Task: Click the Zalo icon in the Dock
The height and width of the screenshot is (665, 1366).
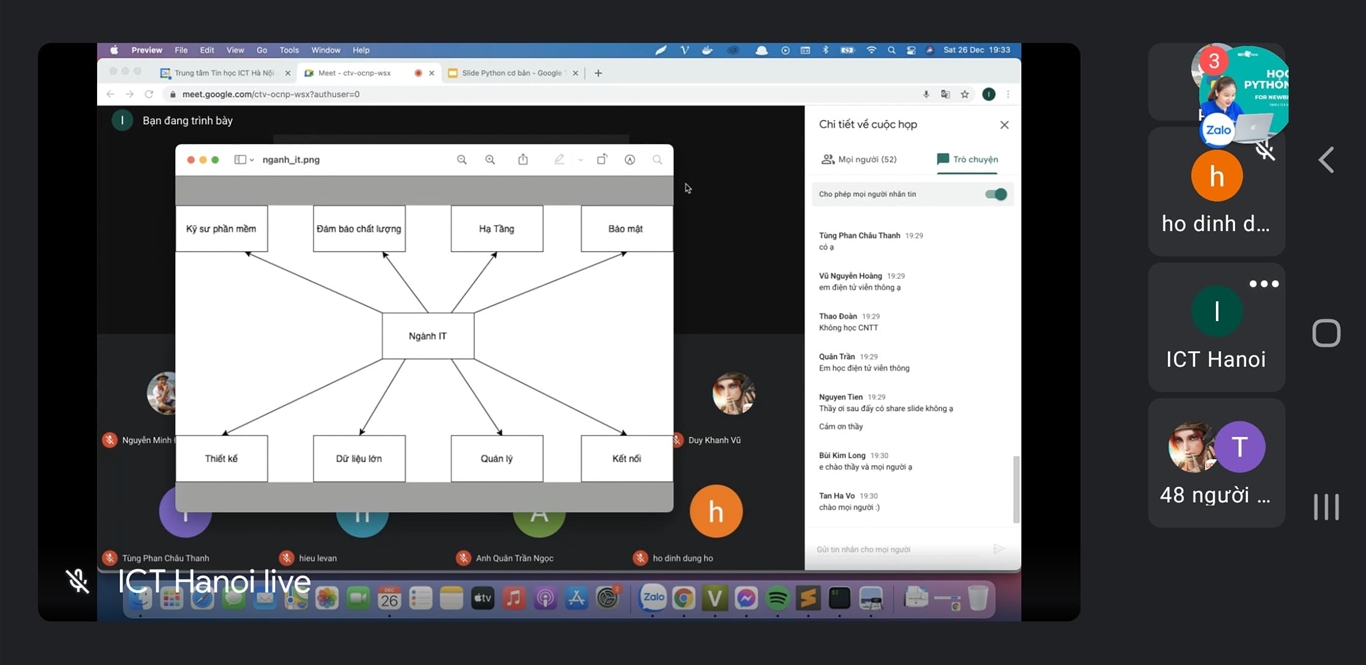Action: (x=653, y=598)
